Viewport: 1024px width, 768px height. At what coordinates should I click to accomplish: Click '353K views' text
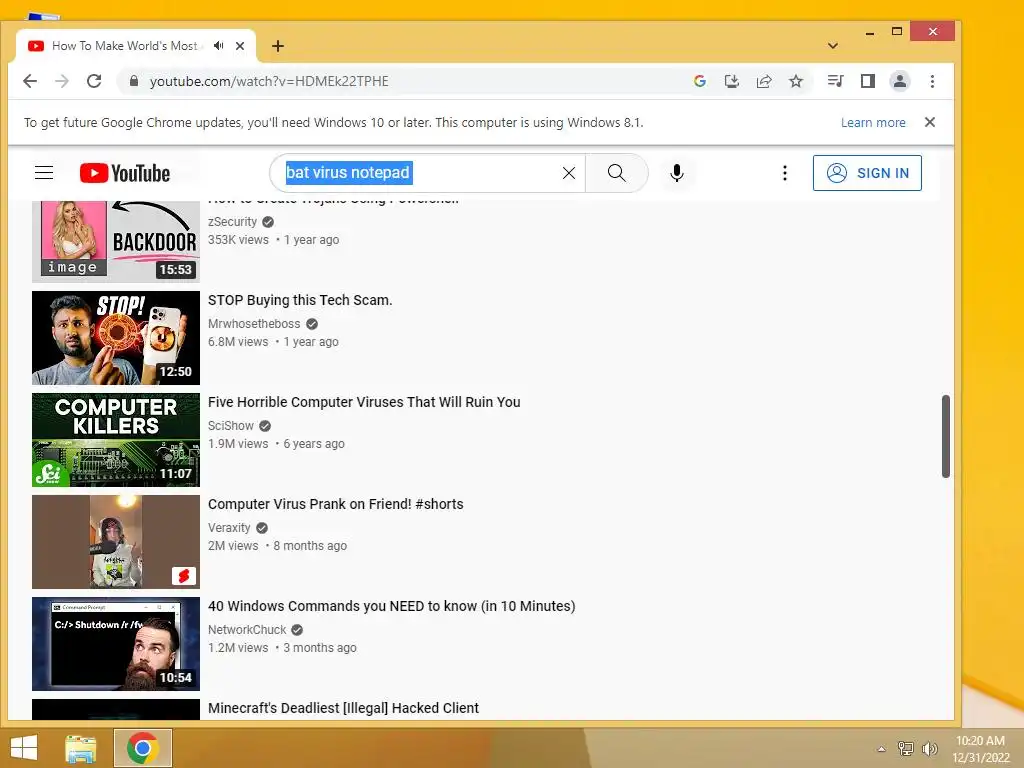tap(238, 240)
